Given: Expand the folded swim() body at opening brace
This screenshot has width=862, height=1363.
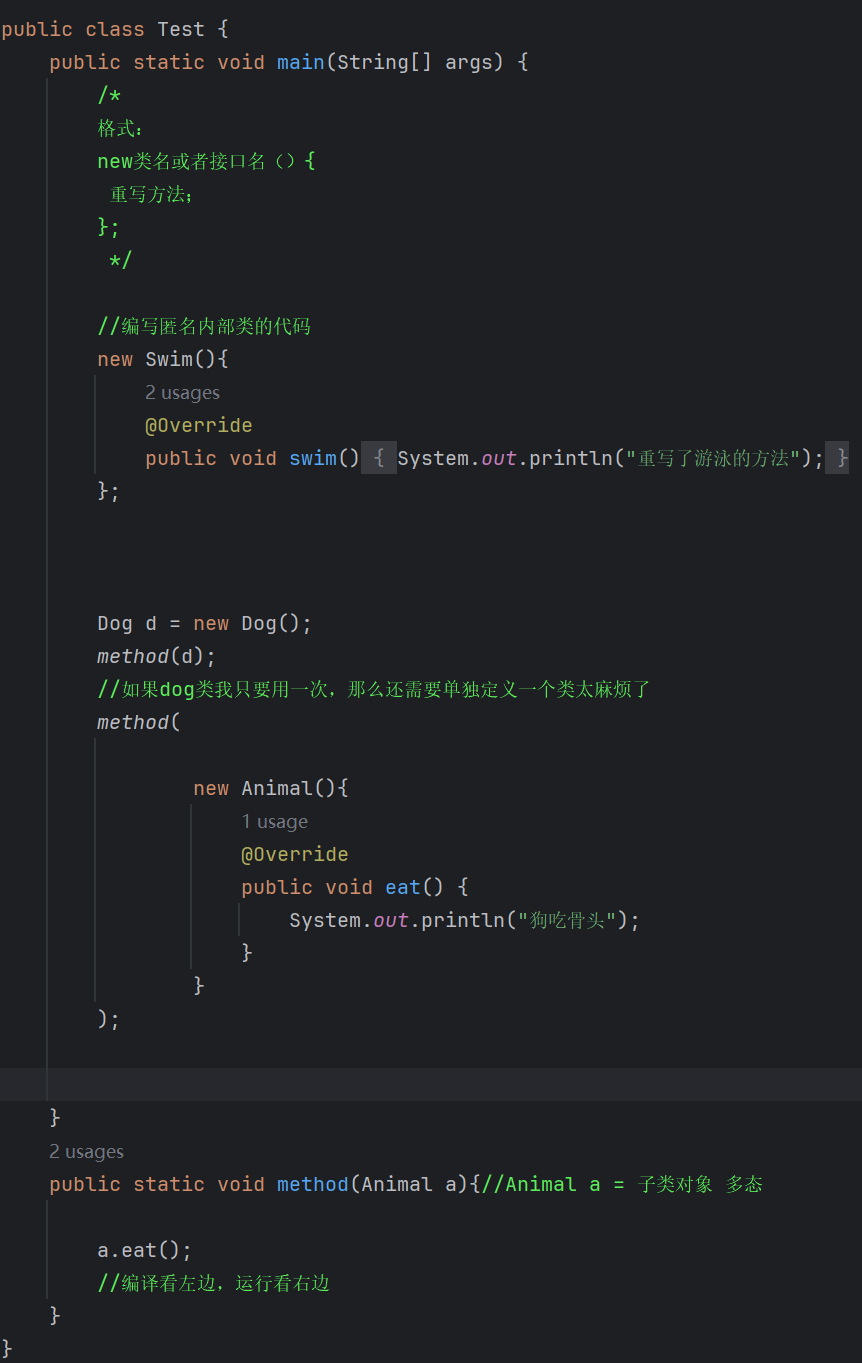Looking at the screenshot, I should click(x=379, y=458).
